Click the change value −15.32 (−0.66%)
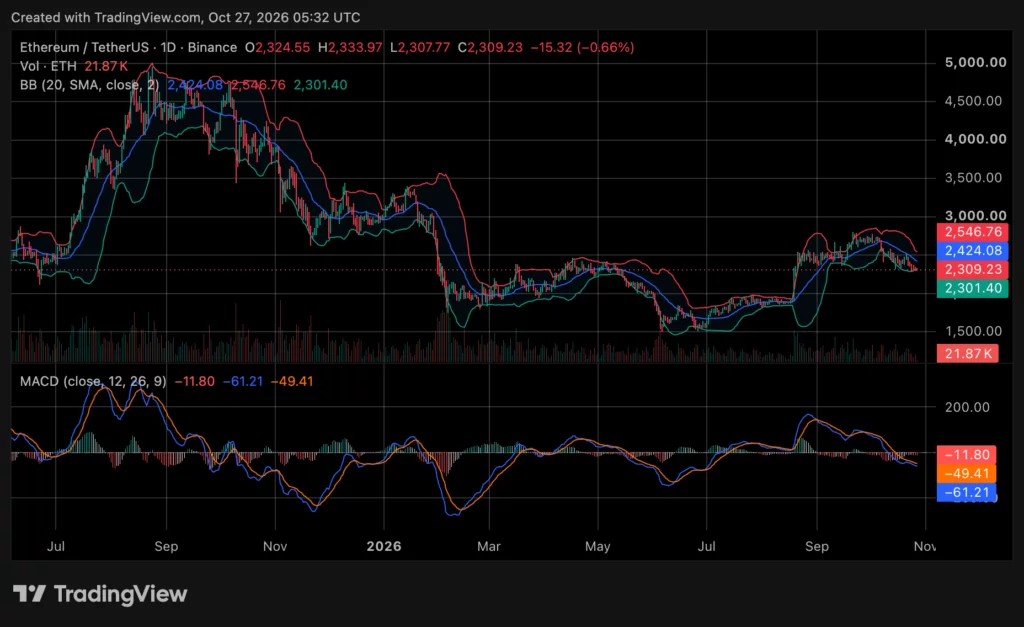This screenshot has width=1024, height=627. click(x=583, y=47)
